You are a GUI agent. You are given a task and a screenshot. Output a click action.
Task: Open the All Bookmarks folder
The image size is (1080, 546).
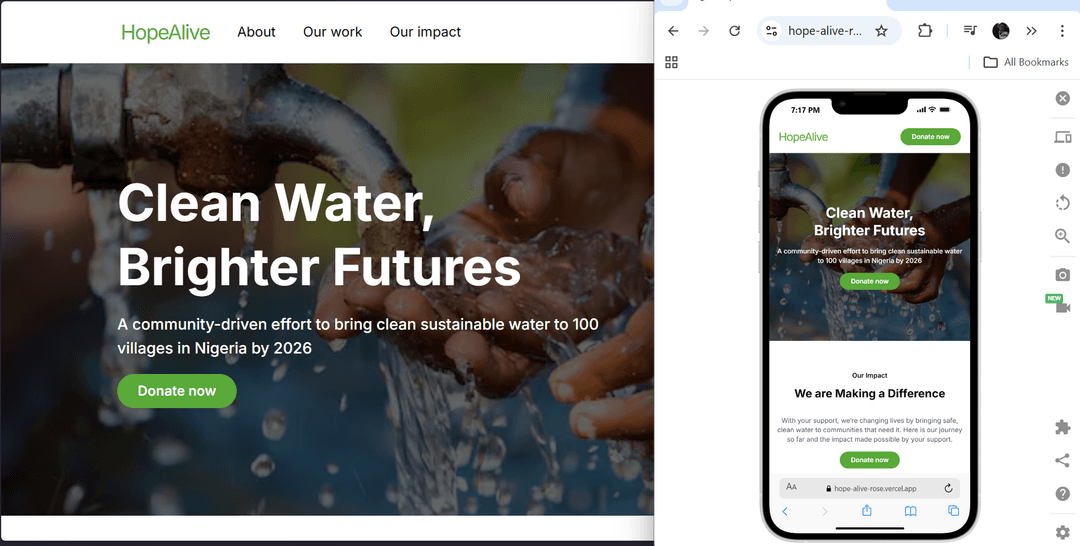pyautogui.click(x=1026, y=62)
